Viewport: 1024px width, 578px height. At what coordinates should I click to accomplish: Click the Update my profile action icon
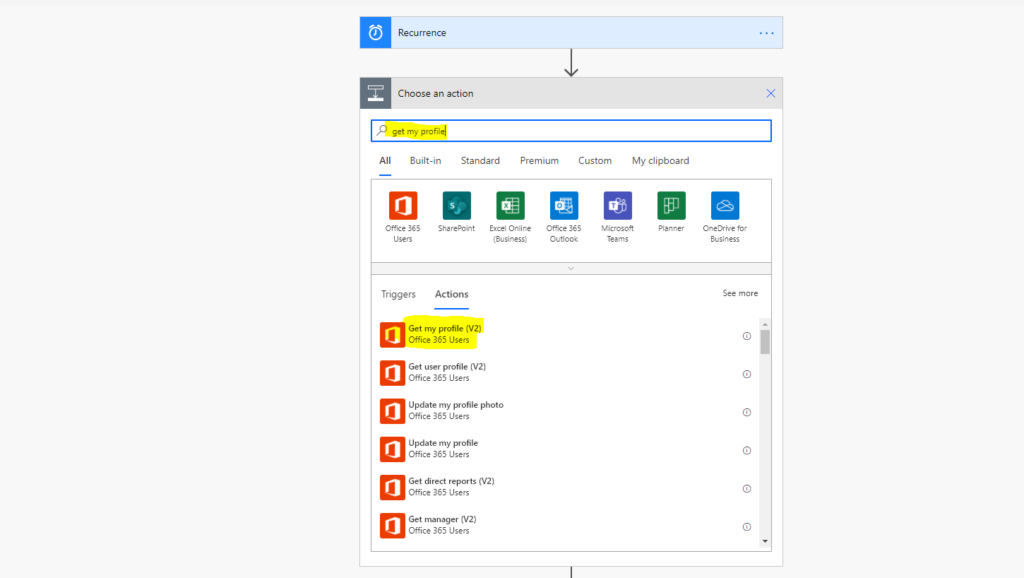pyautogui.click(x=392, y=449)
